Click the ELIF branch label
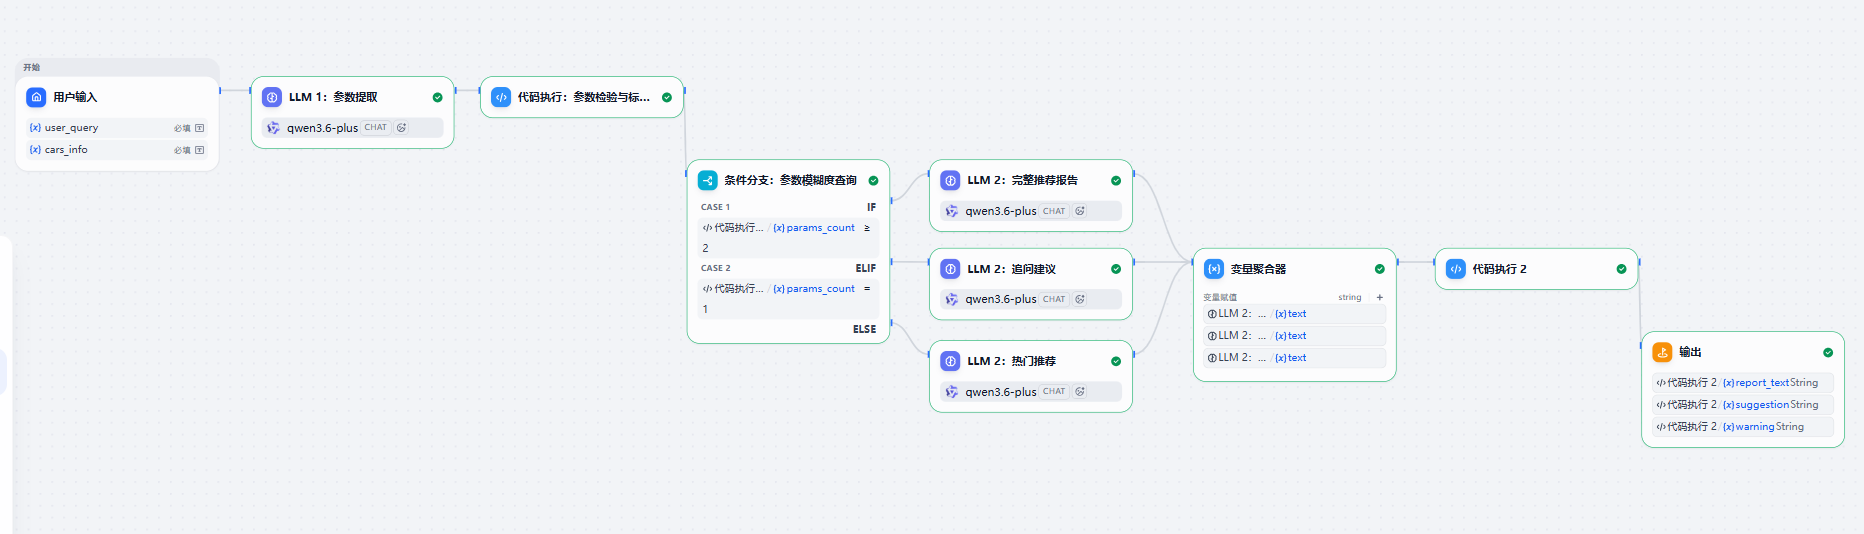The height and width of the screenshot is (534, 1864). click(x=865, y=268)
